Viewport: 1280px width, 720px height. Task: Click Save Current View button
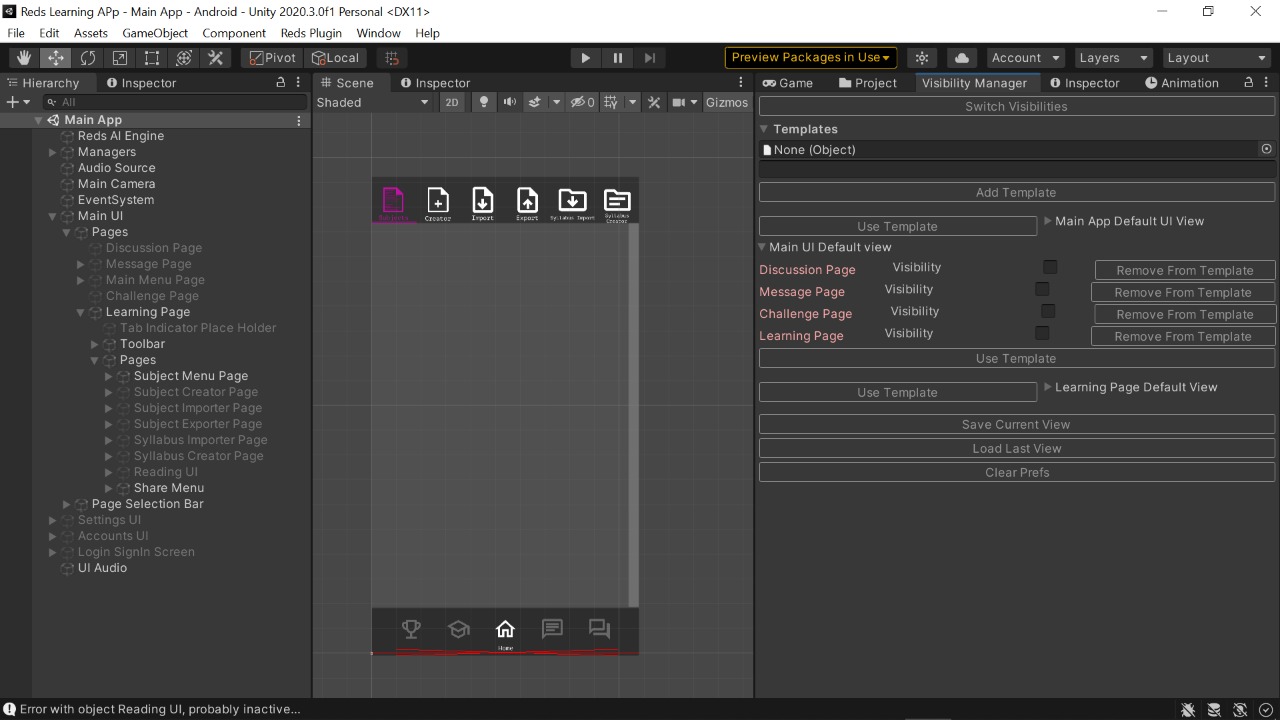click(1016, 424)
